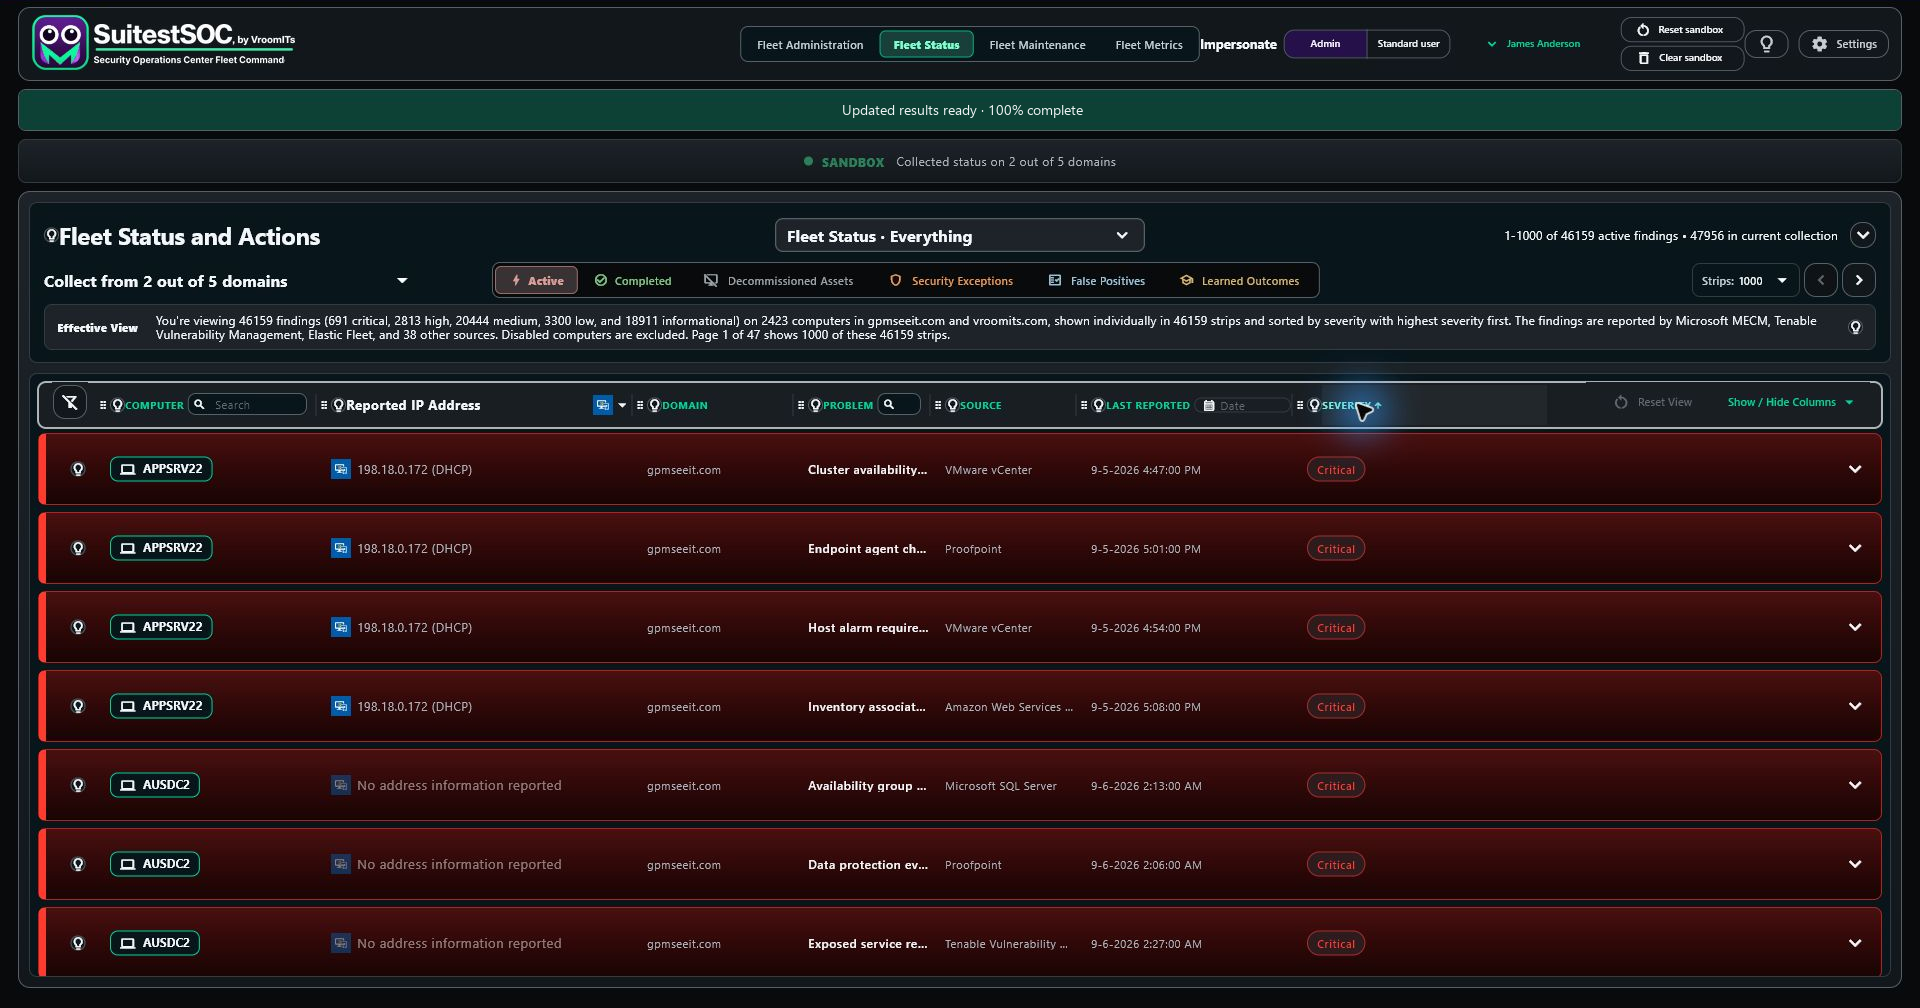1920x1008 pixels.
Task: Open the Fleet Administration tab
Action: [810, 45]
